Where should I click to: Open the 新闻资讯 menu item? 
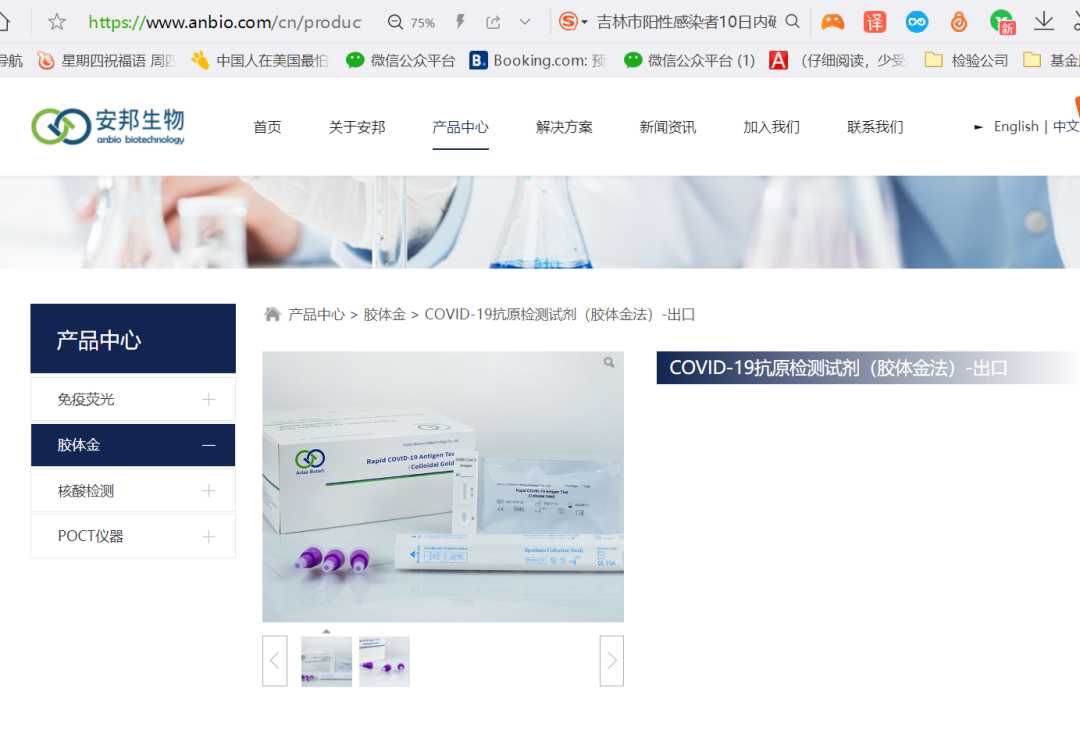click(x=667, y=127)
